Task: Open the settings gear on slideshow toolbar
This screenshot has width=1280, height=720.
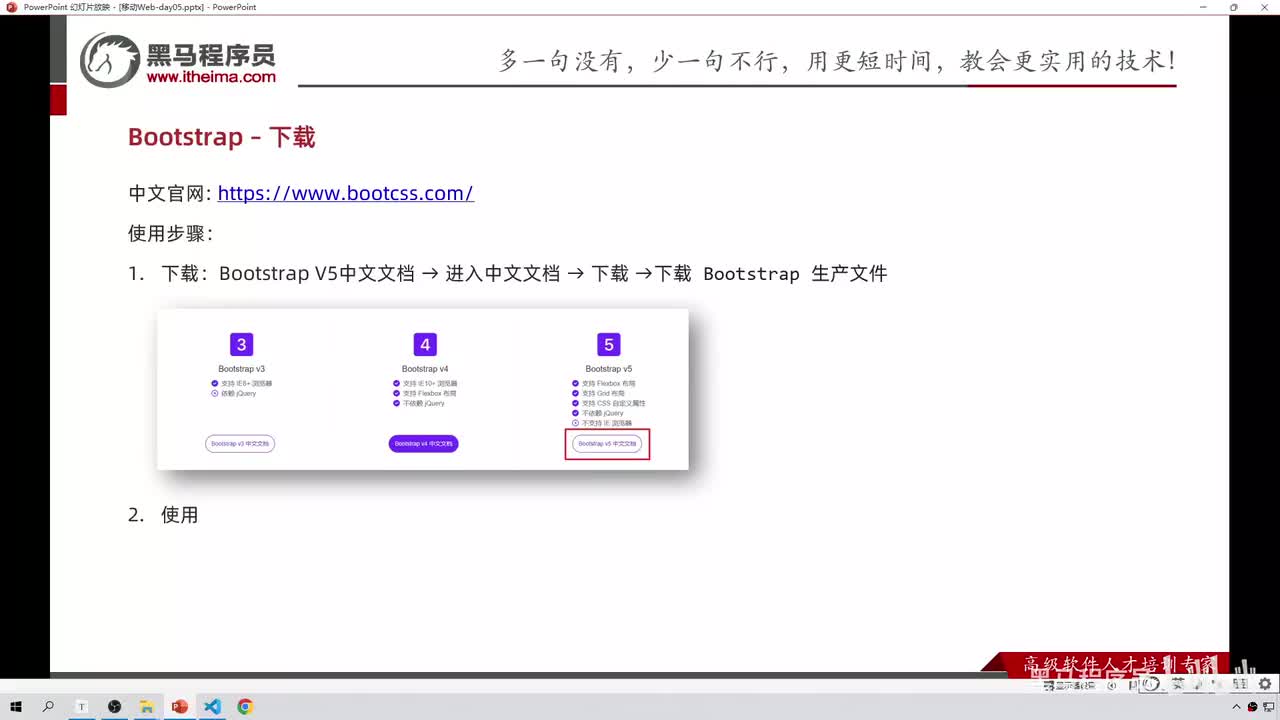Action: click(1264, 684)
